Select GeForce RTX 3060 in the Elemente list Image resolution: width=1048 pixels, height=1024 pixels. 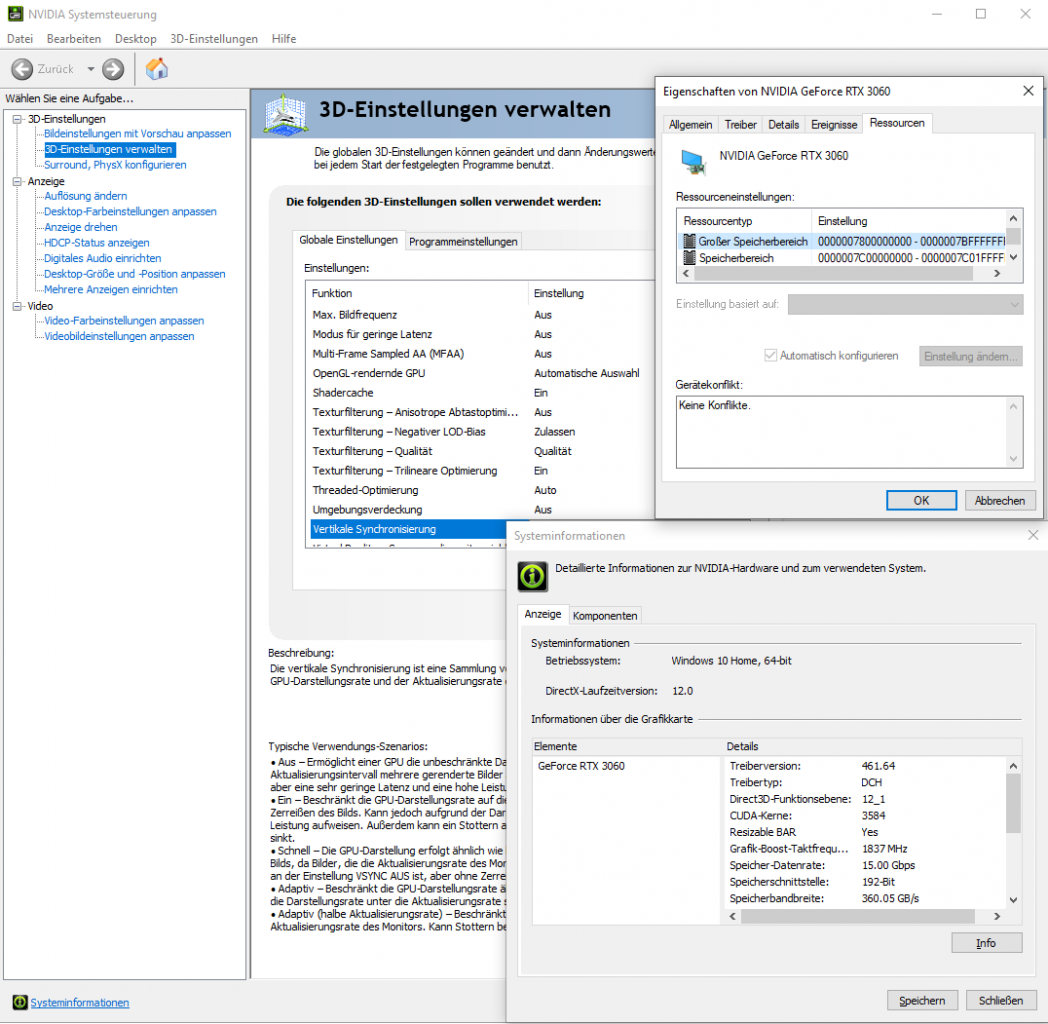[581, 766]
